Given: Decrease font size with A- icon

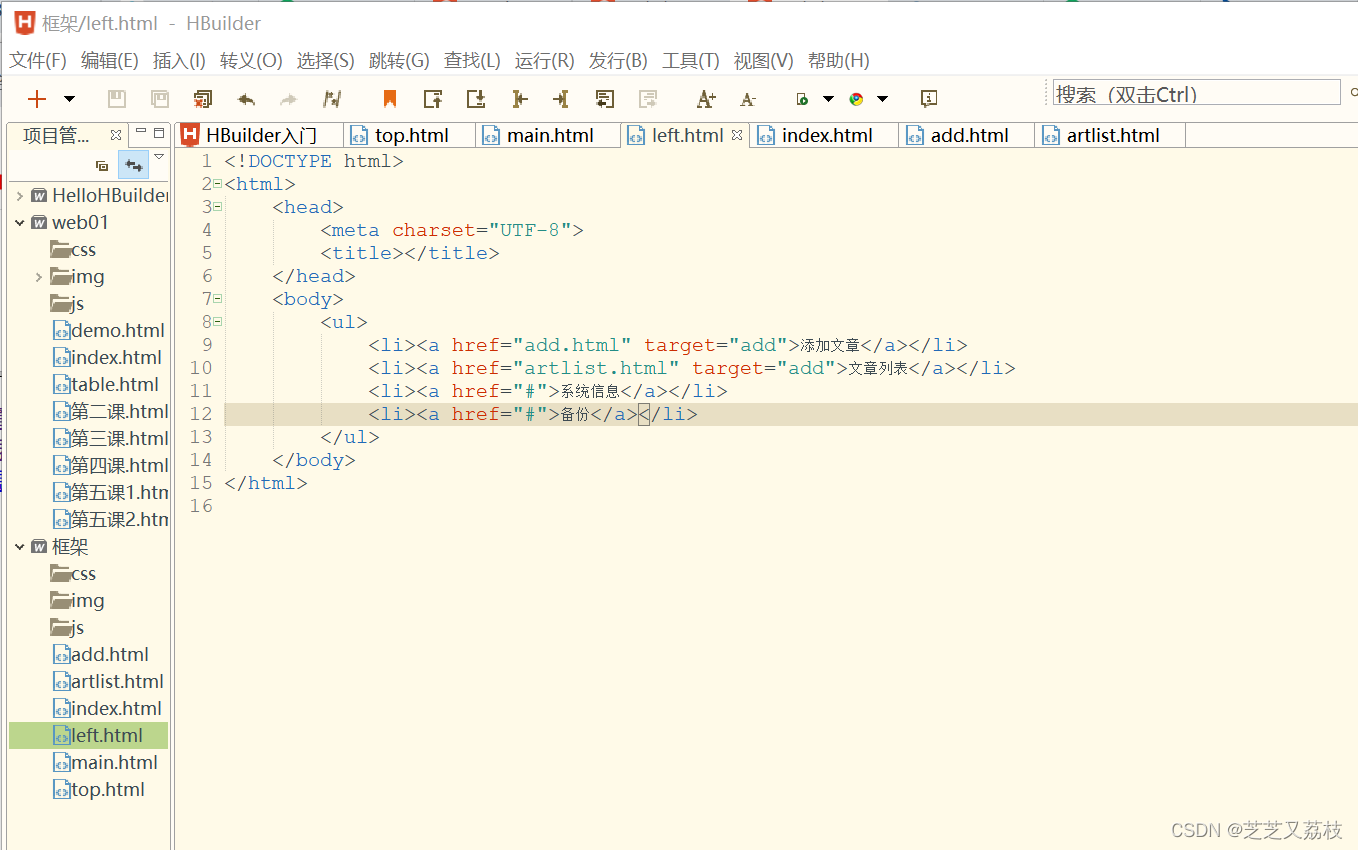Looking at the screenshot, I should click(748, 99).
